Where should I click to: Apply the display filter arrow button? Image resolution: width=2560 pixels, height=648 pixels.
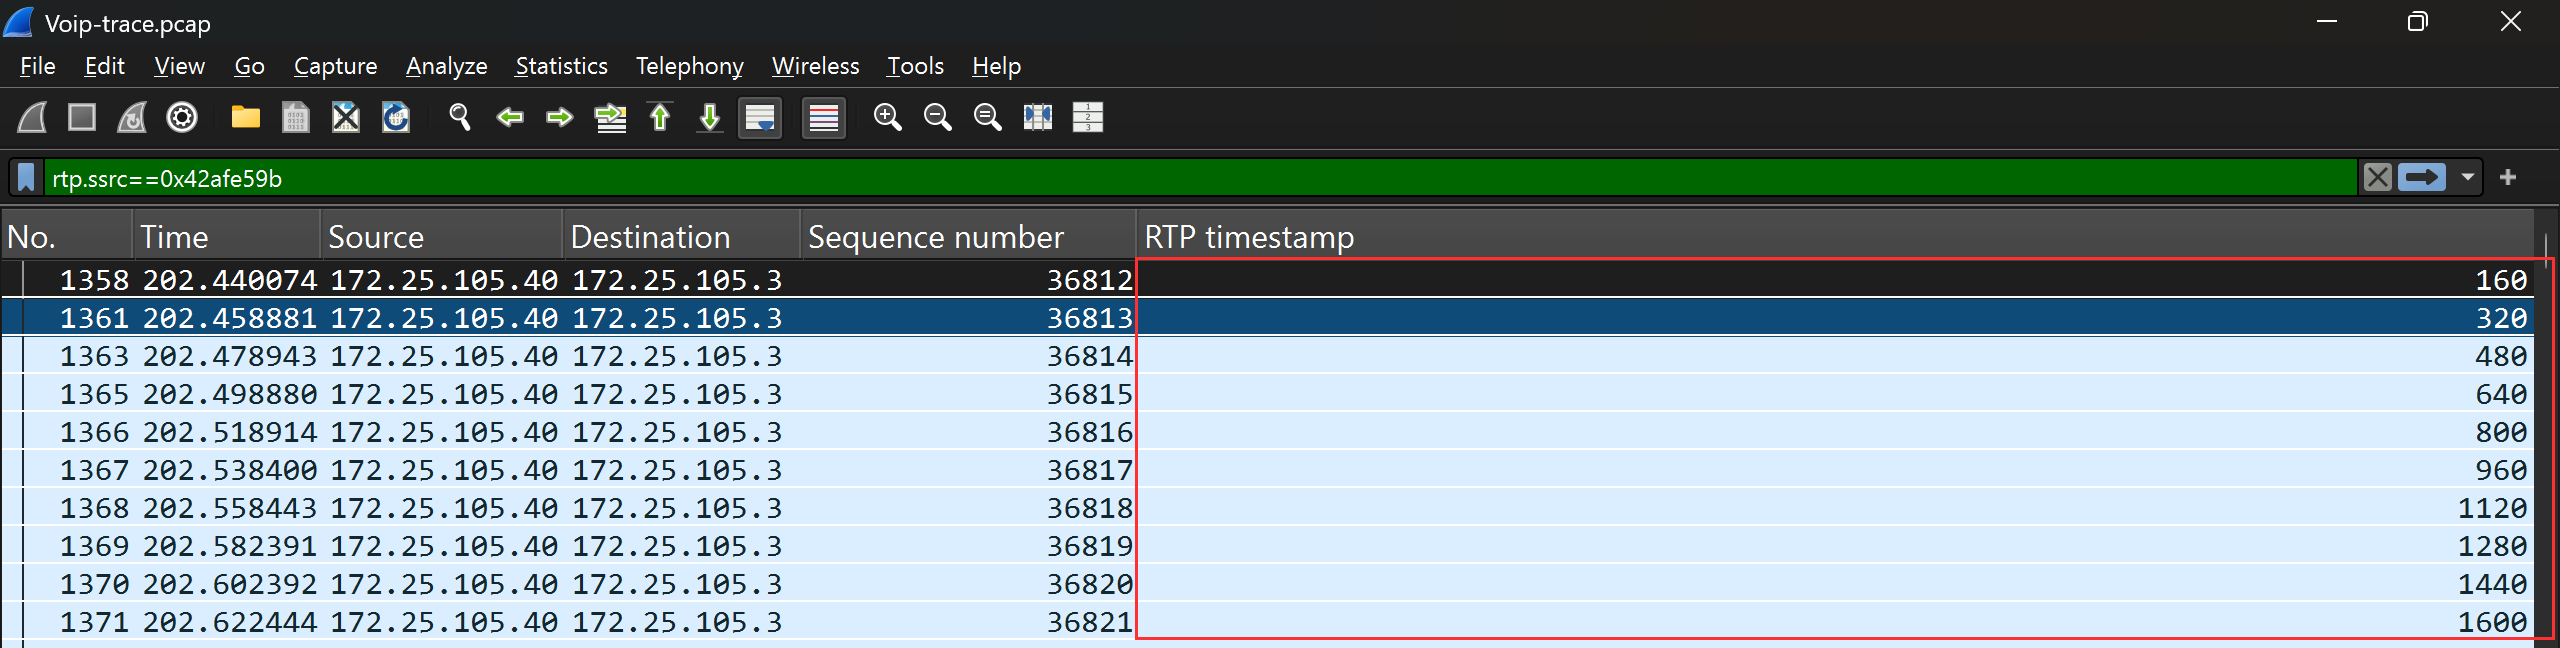(x=2422, y=178)
